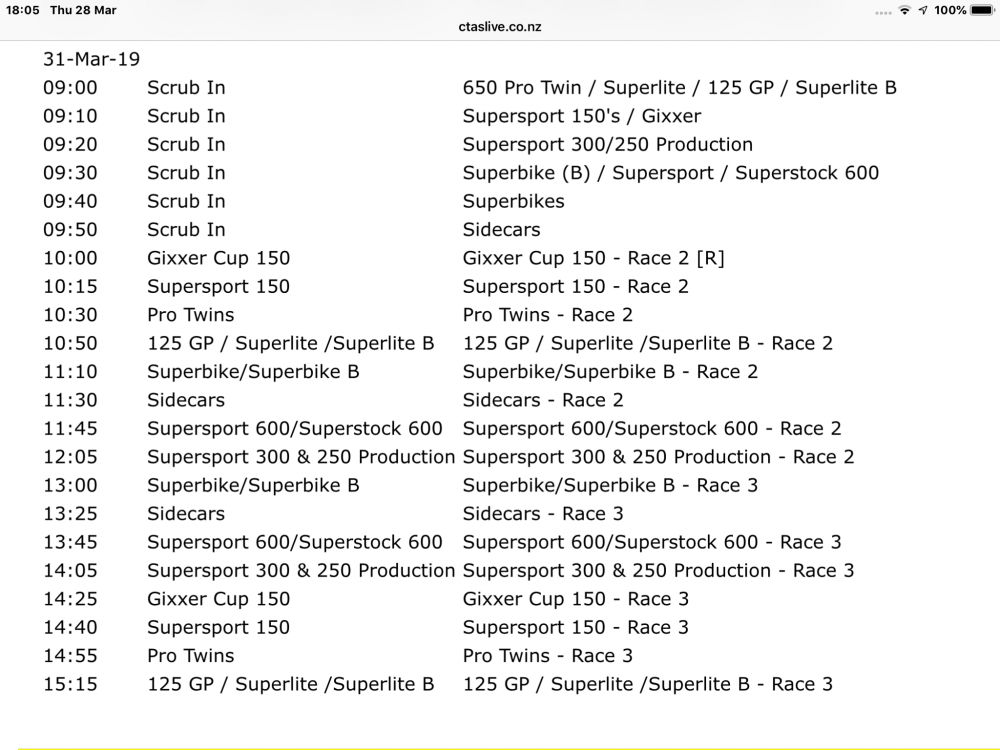Select Supersport 600/Superstock 600 - Race 3
The height and width of the screenshot is (750, 1000).
tap(652, 542)
